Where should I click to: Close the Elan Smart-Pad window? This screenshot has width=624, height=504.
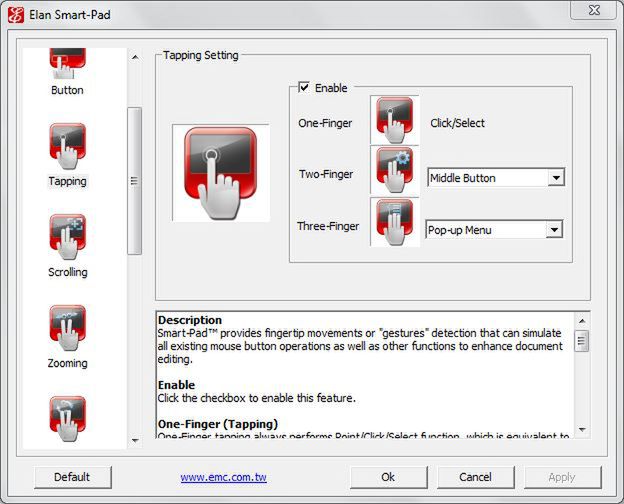coord(594,10)
